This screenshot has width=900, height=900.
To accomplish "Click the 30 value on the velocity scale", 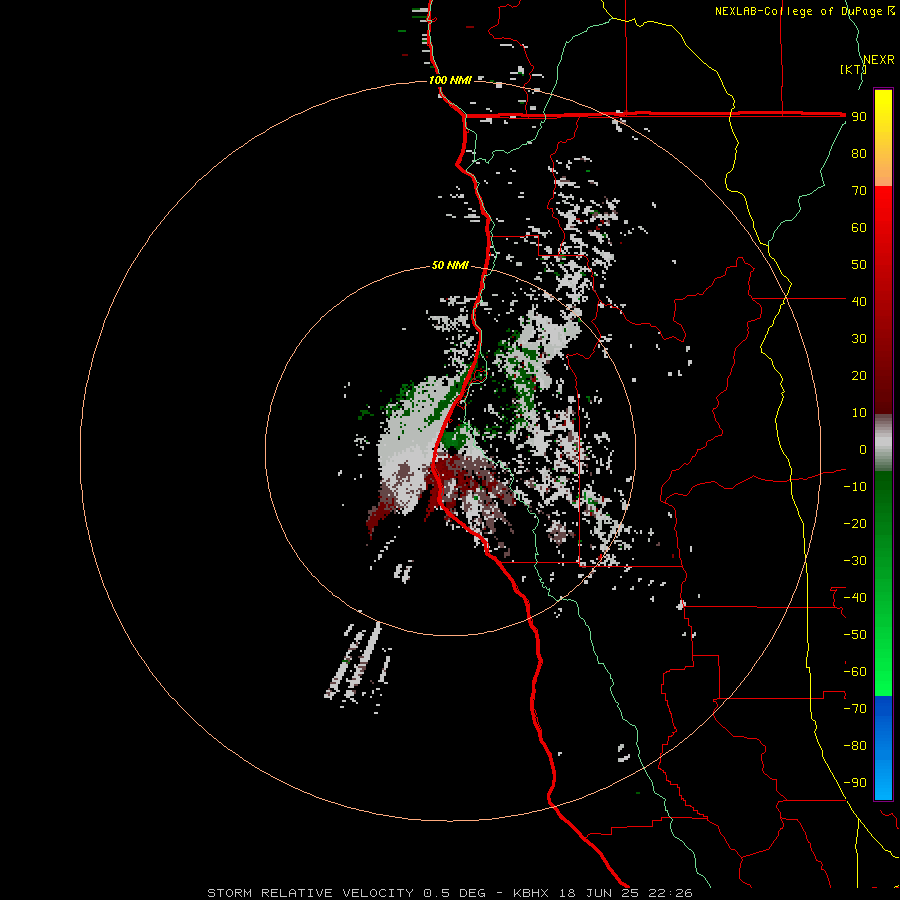I will pyautogui.click(x=859, y=339).
